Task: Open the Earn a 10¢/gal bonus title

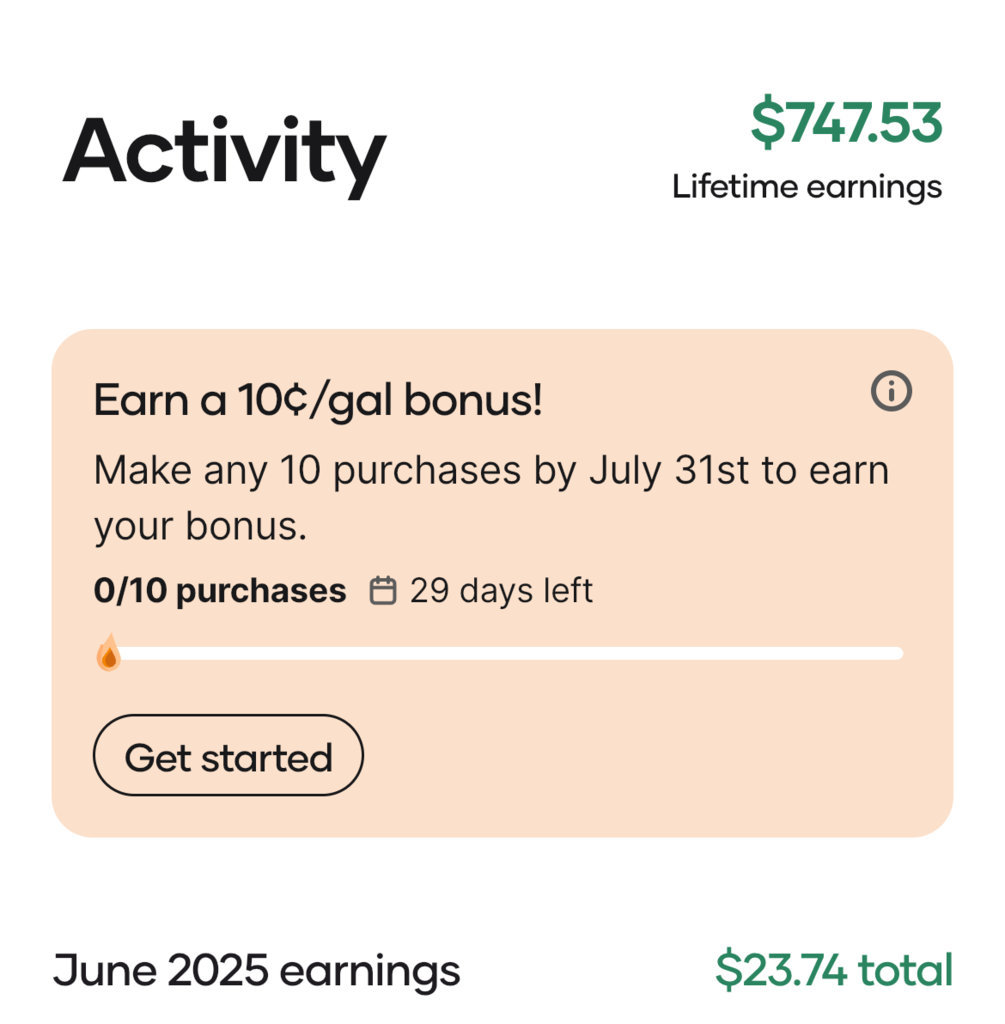Action: coord(318,400)
